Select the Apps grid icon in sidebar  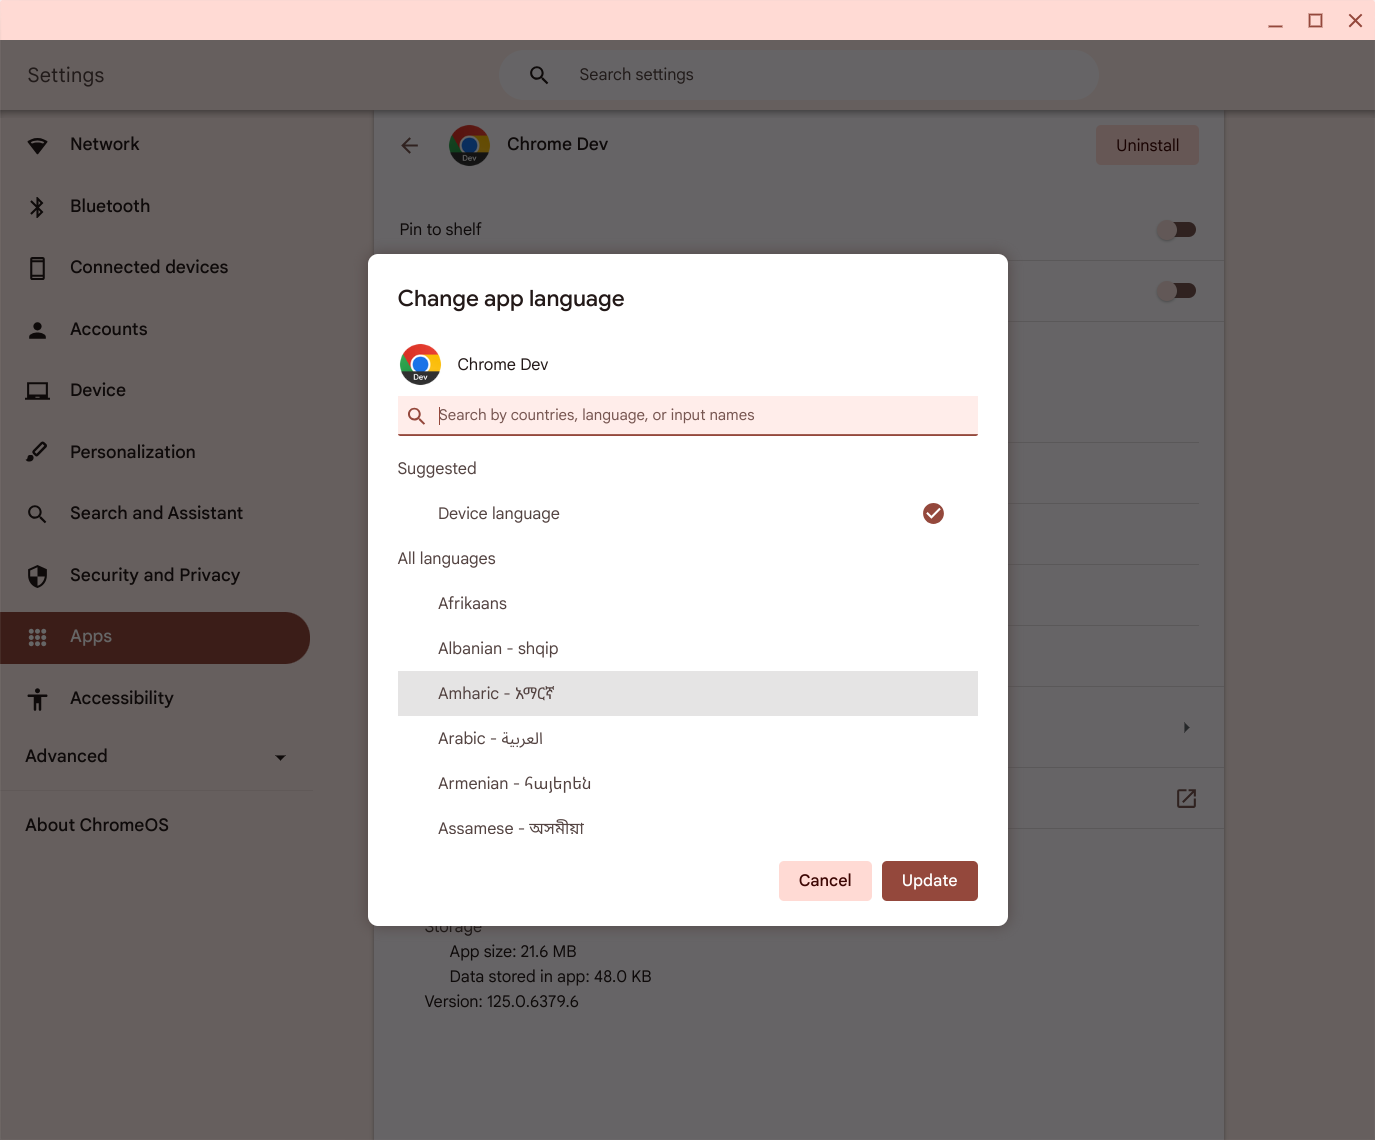click(38, 637)
